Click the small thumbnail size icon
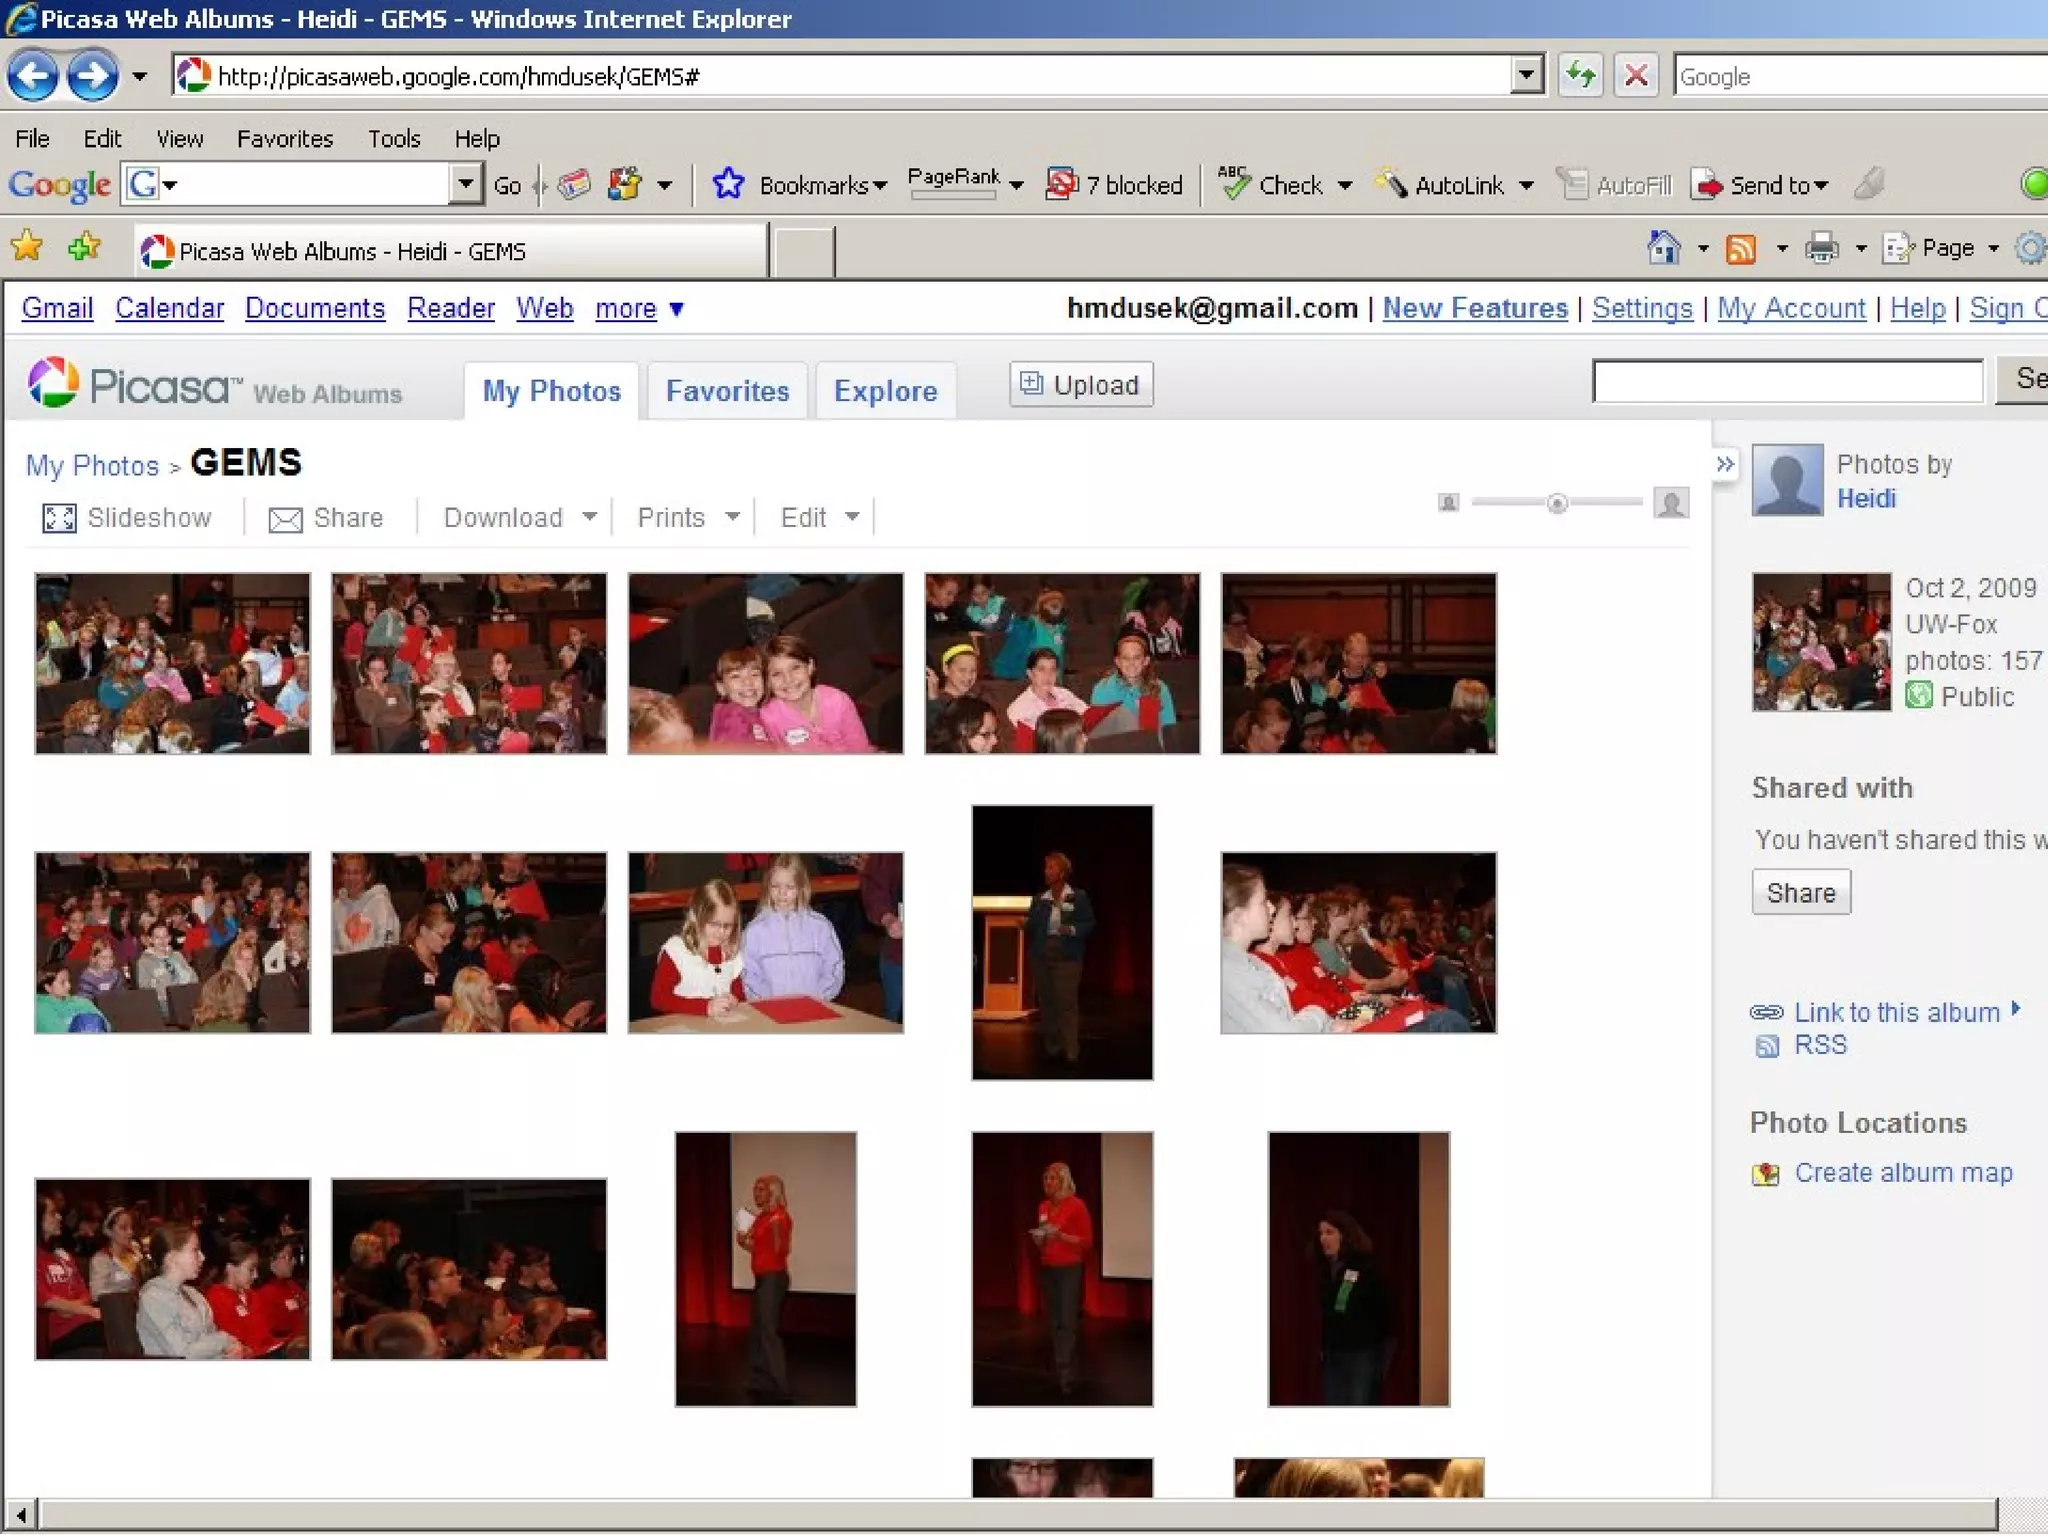 click(x=1448, y=503)
